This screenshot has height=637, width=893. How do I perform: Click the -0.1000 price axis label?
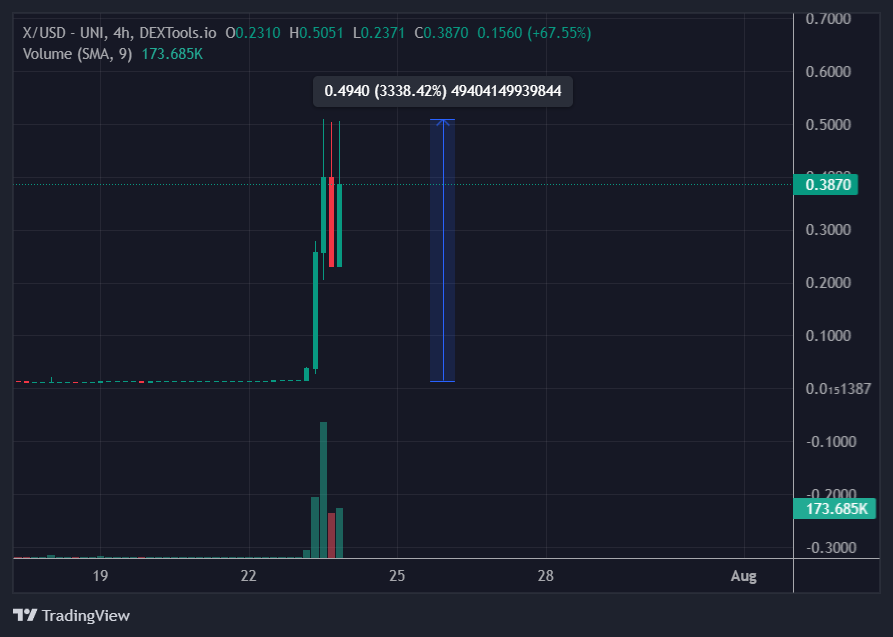click(831, 442)
